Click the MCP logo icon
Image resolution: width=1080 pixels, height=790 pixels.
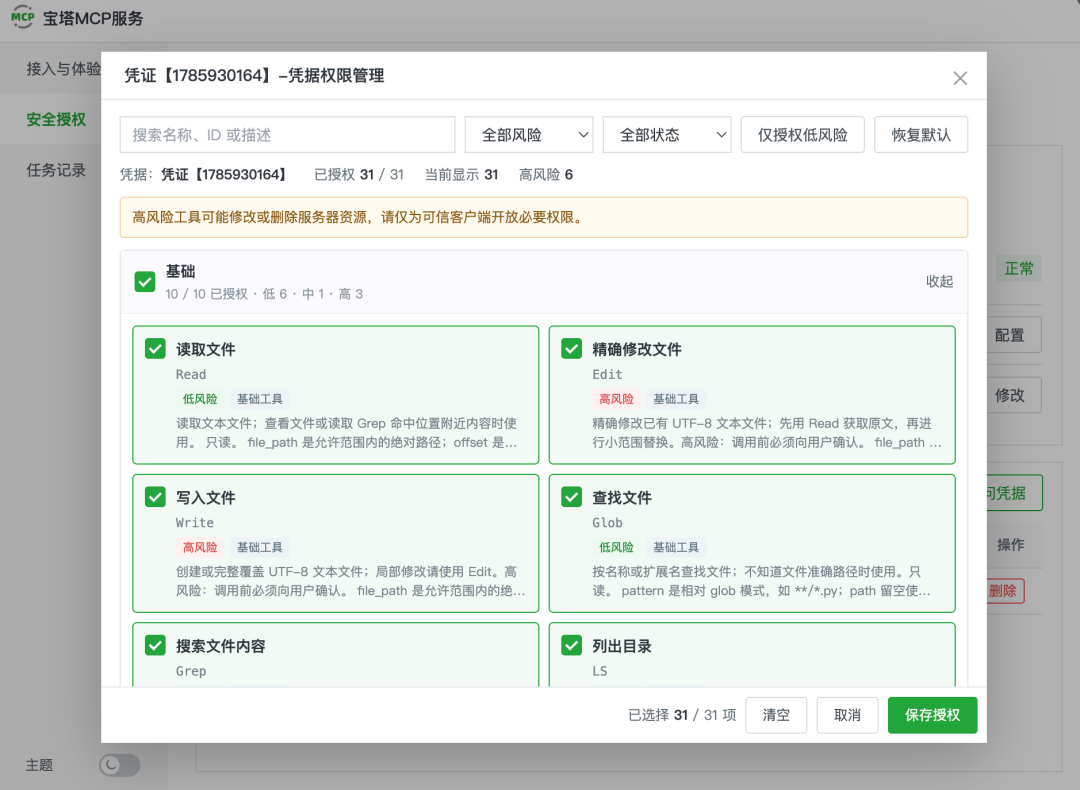[22, 17]
